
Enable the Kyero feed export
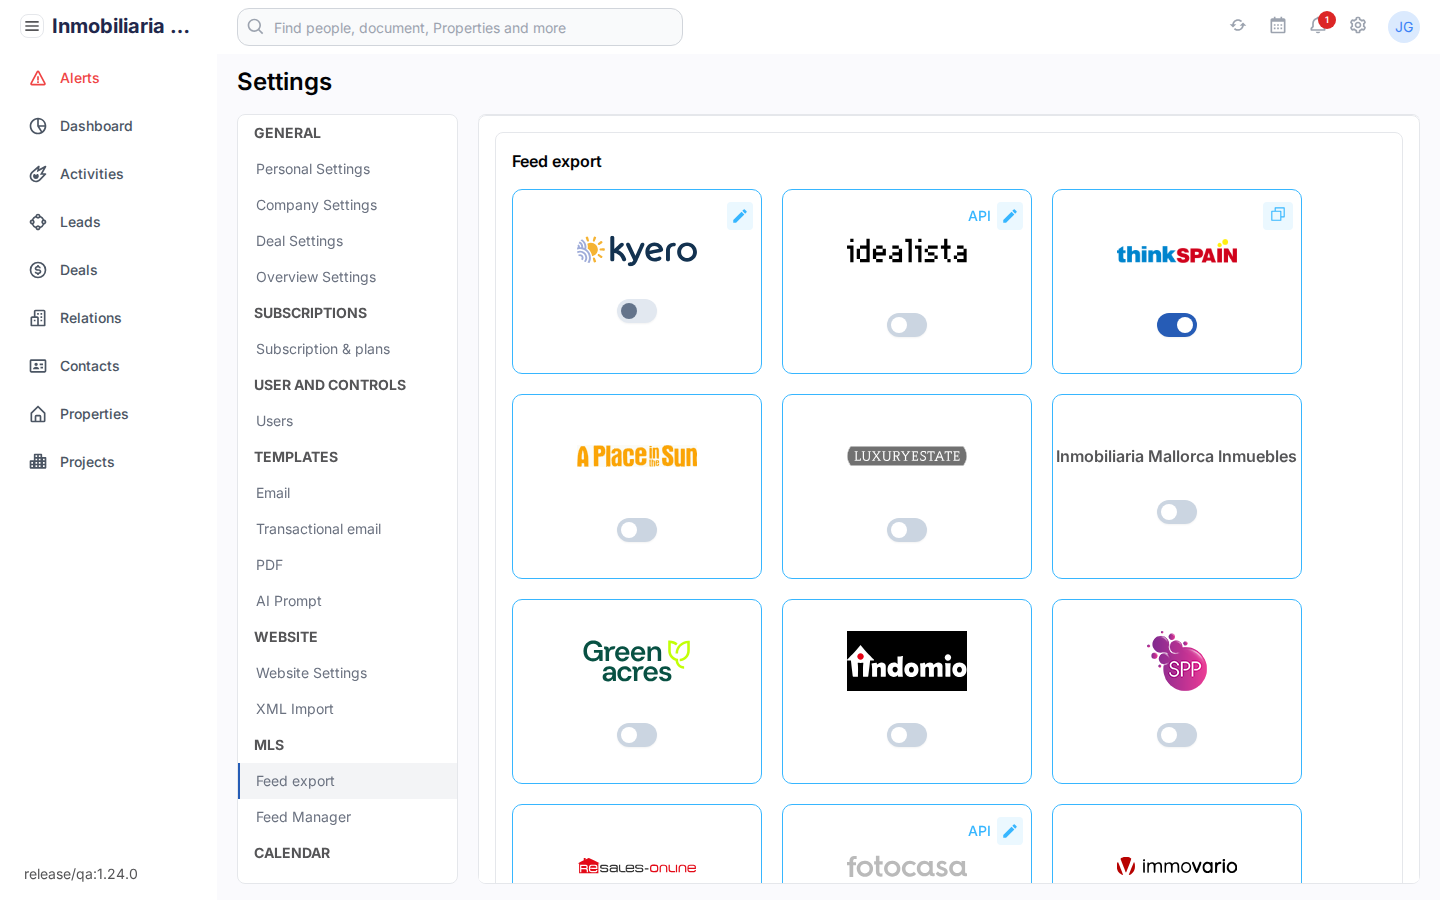point(637,311)
